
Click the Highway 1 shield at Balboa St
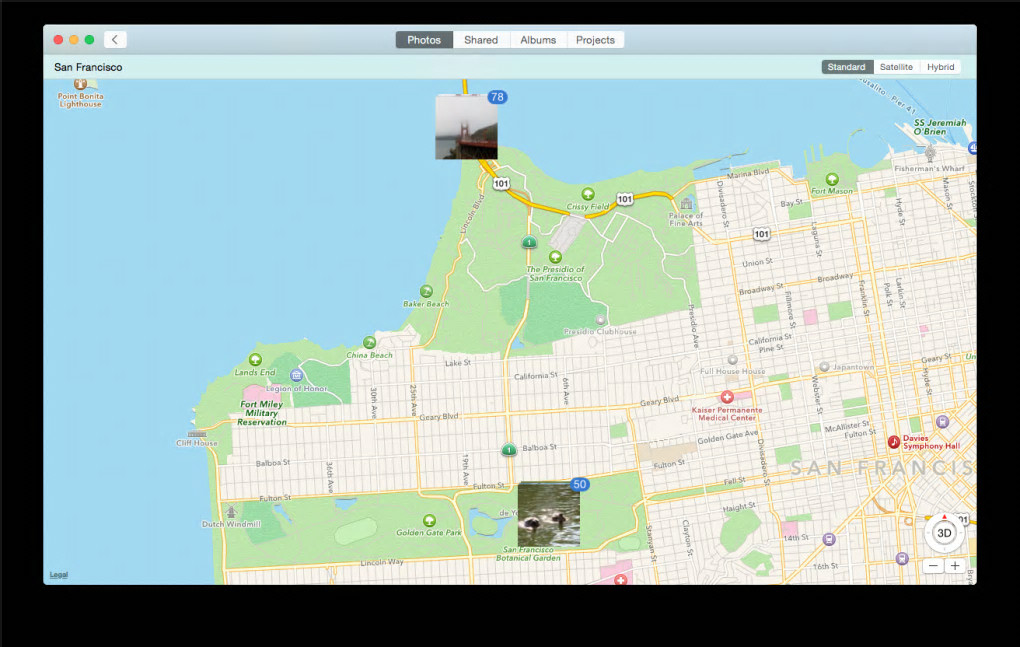(509, 449)
